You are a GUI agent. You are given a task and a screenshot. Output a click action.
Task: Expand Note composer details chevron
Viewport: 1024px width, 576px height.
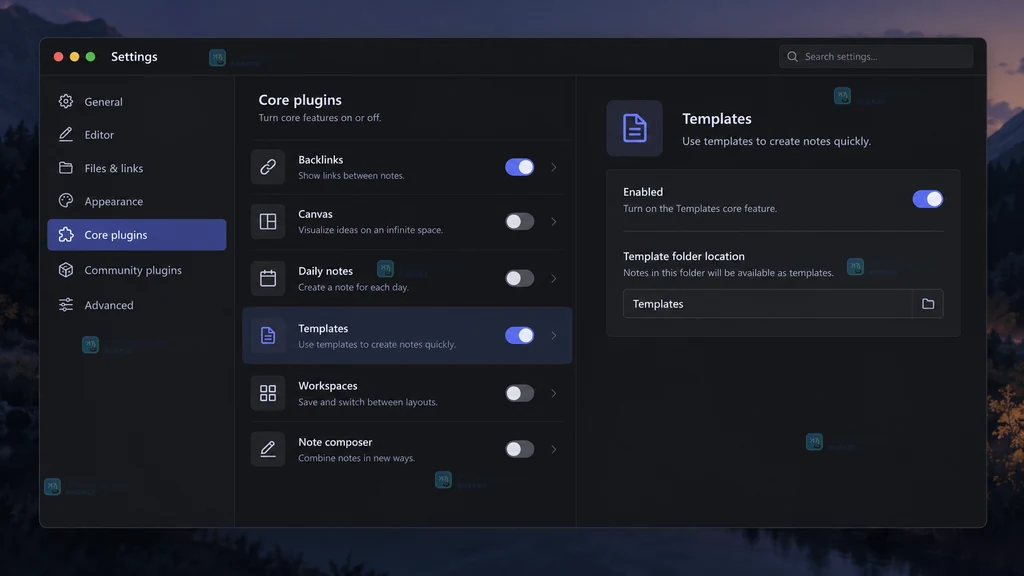[x=554, y=449]
